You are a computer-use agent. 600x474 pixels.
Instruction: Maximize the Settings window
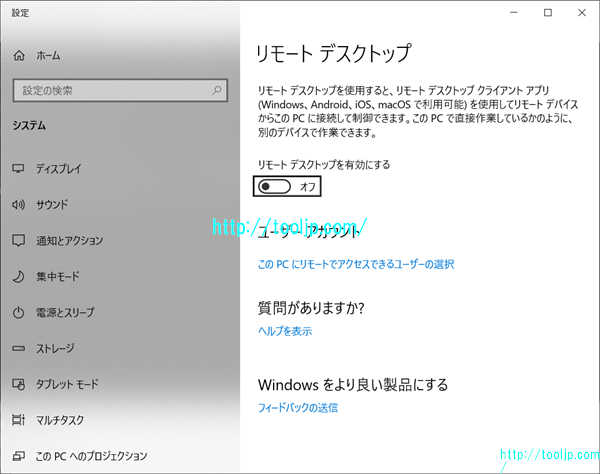point(548,13)
